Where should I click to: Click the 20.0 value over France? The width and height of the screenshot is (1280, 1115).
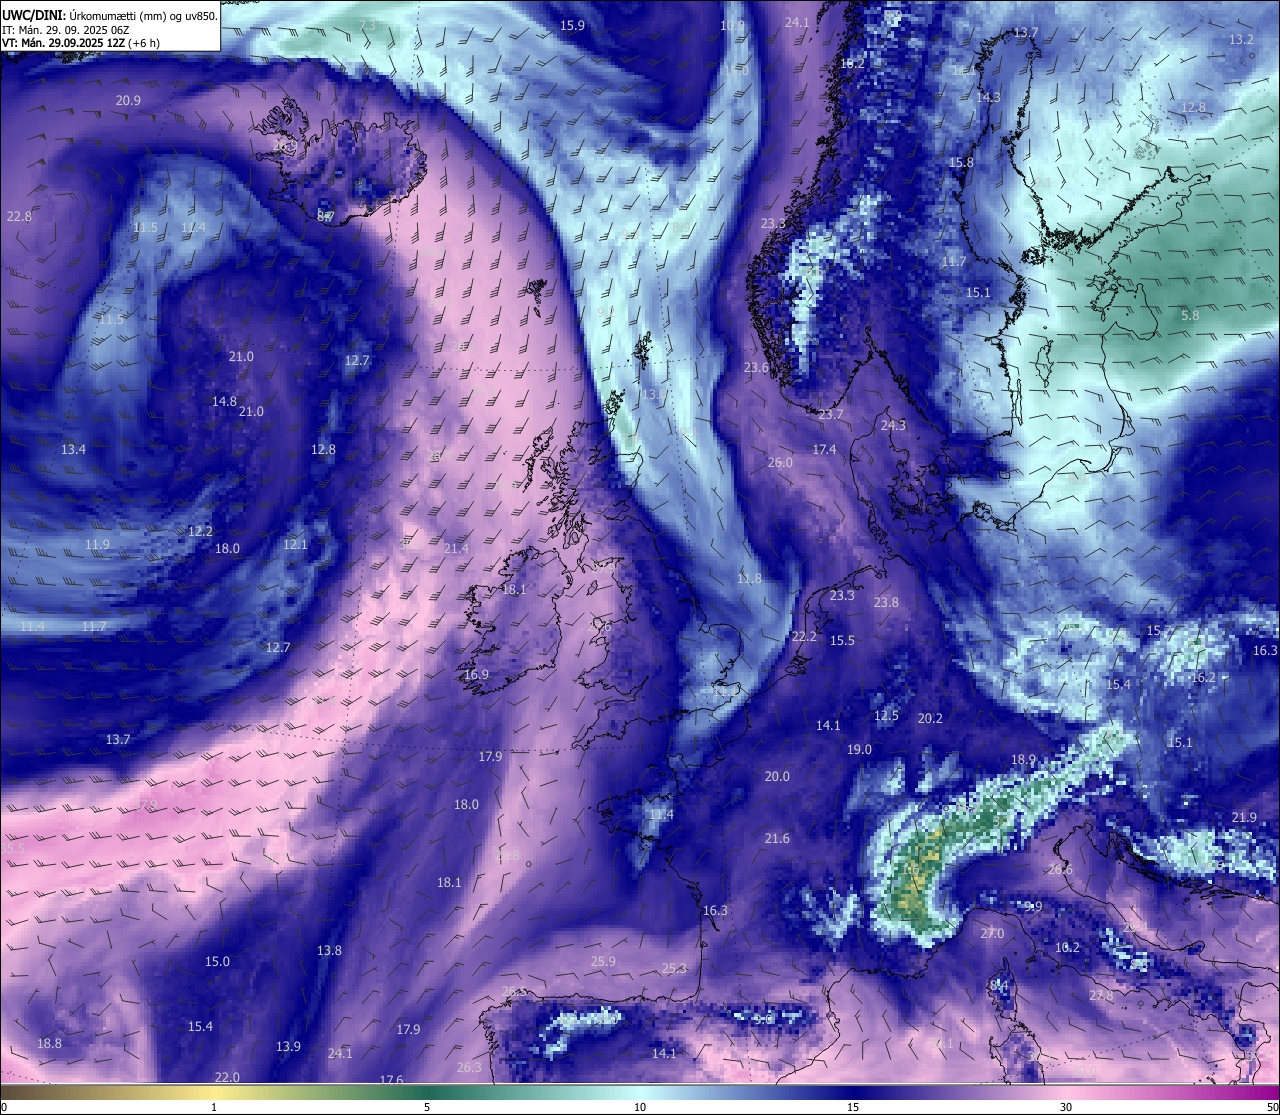pos(777,777)
